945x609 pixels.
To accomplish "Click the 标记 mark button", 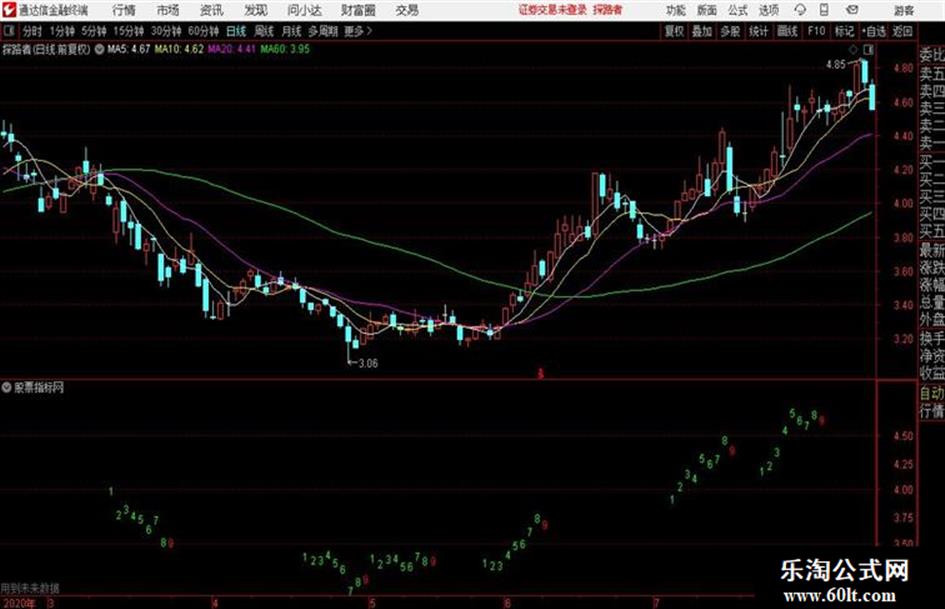I will [x=844, y=31].
